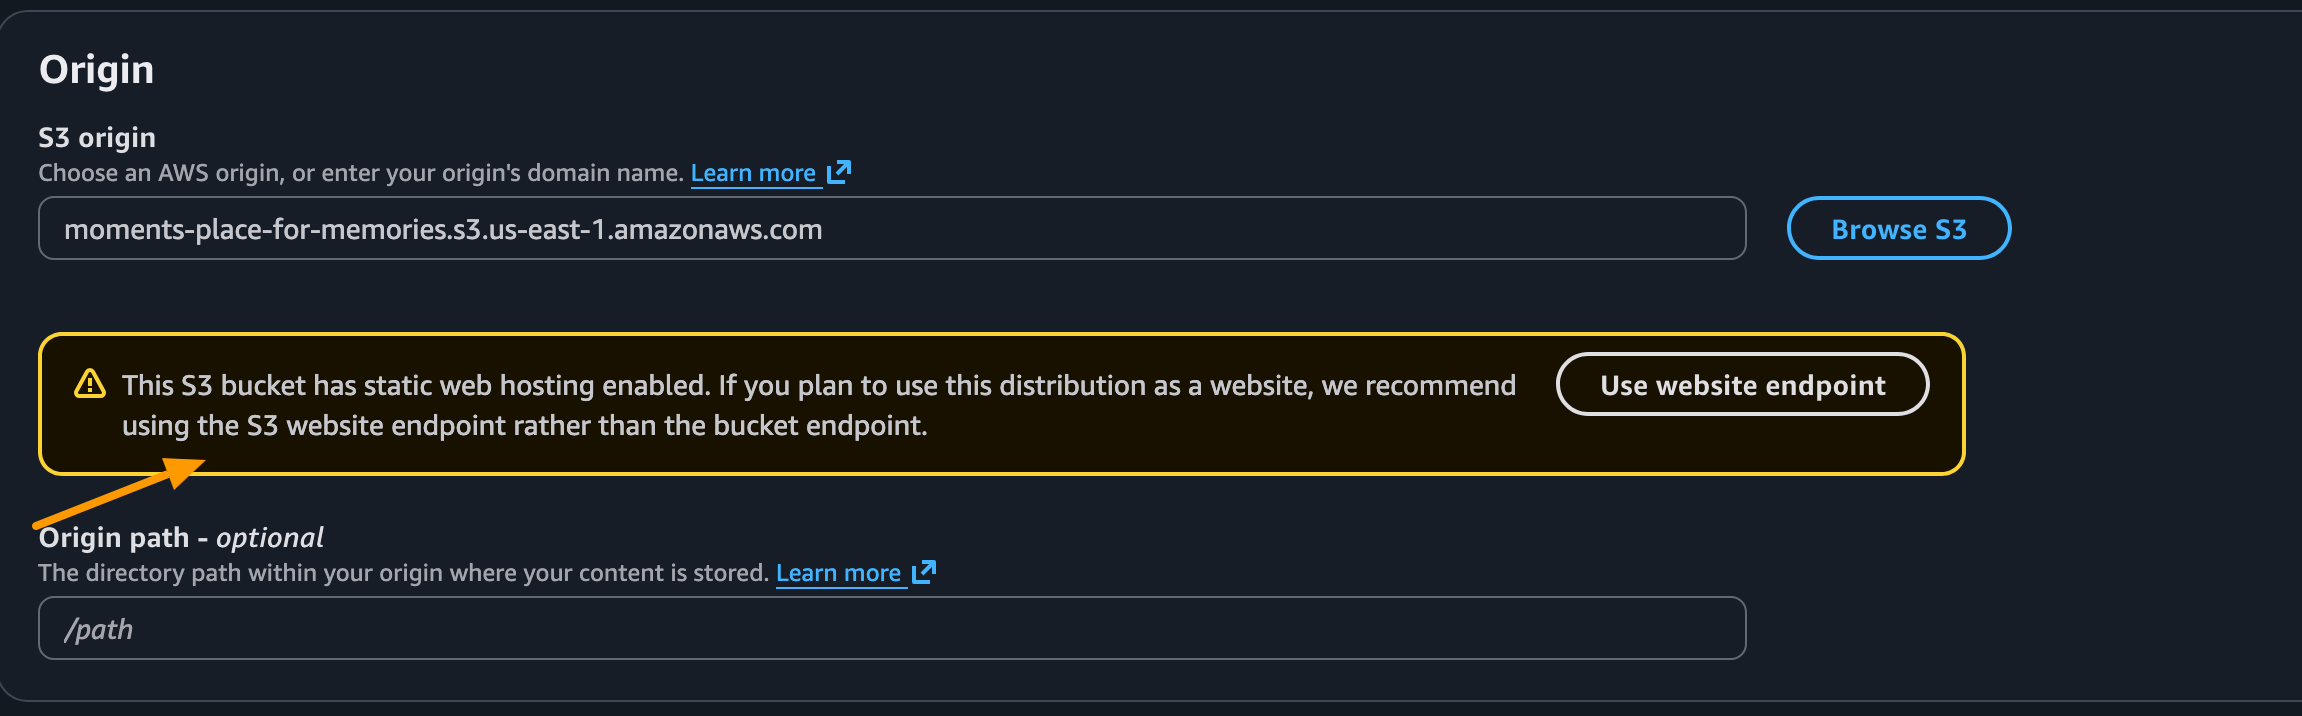
Task: Open the Learn more link under S3 origin
Action: pos(753,173)
